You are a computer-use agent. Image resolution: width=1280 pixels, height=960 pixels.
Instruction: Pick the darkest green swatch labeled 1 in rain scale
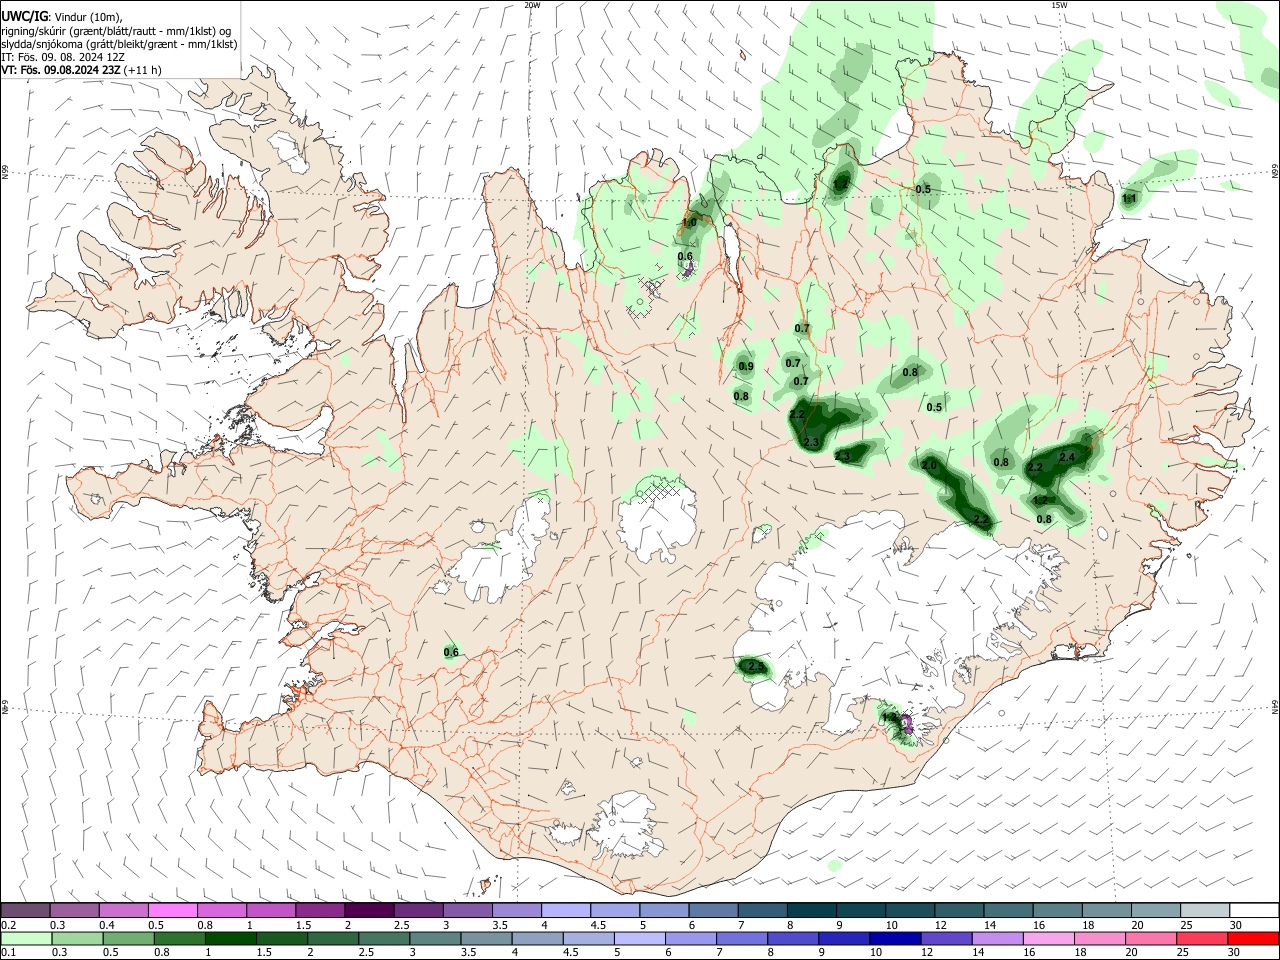tap(230, 939)
